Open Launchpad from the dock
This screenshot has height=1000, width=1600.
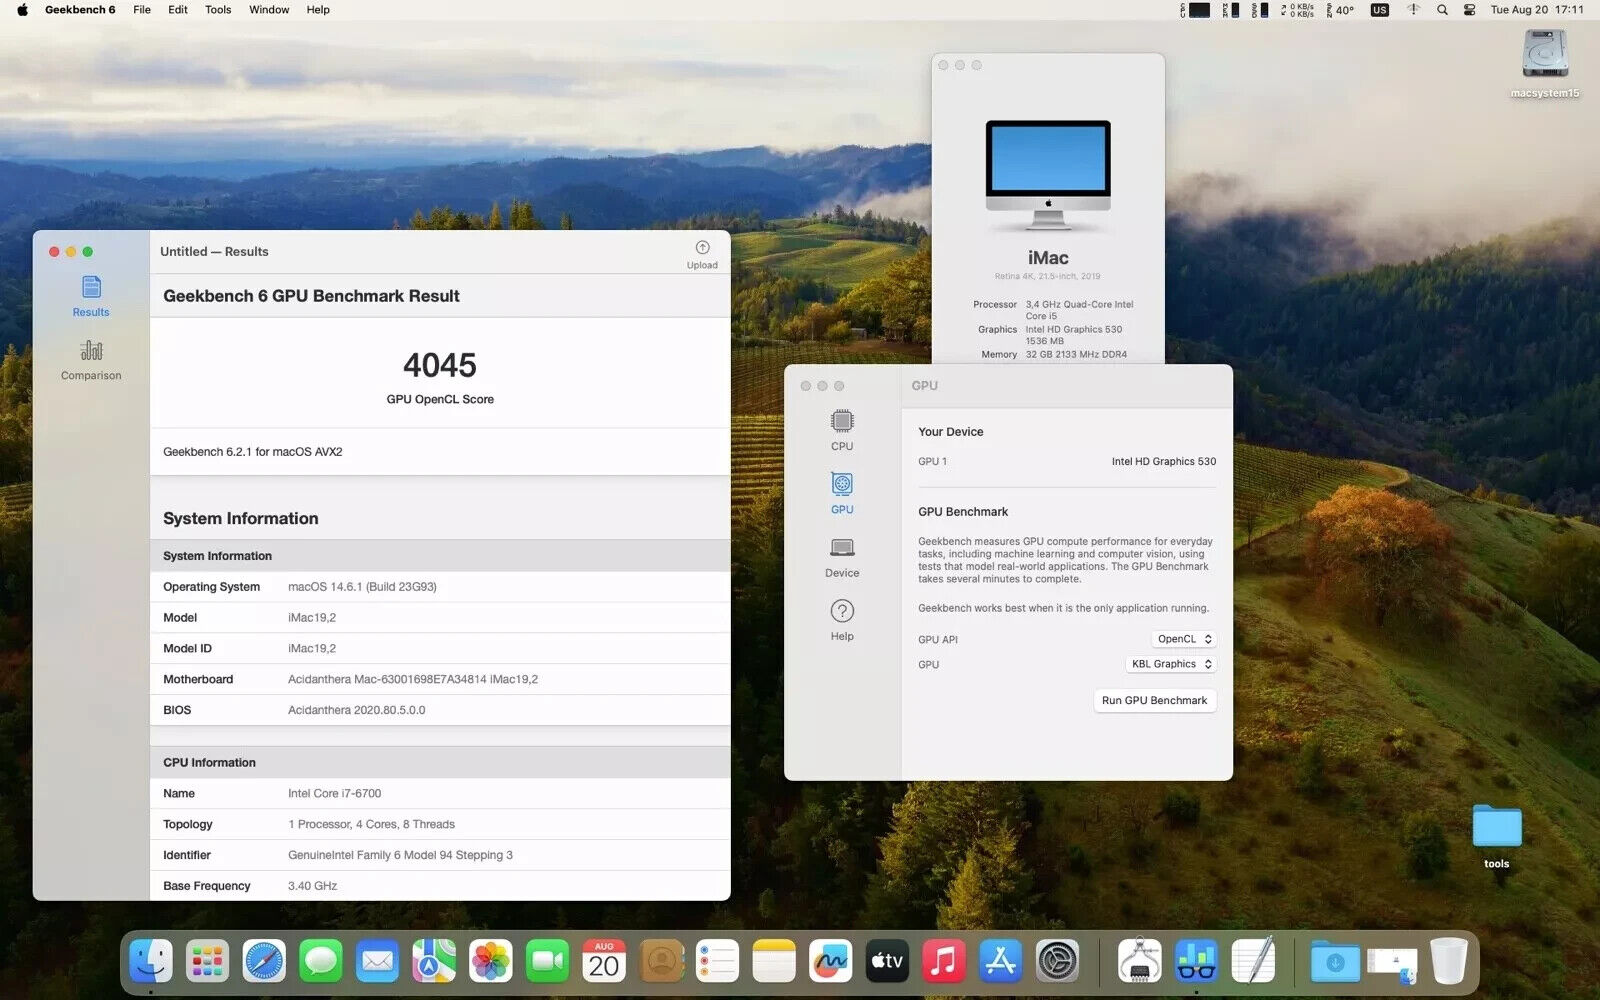tap(207, 962)
